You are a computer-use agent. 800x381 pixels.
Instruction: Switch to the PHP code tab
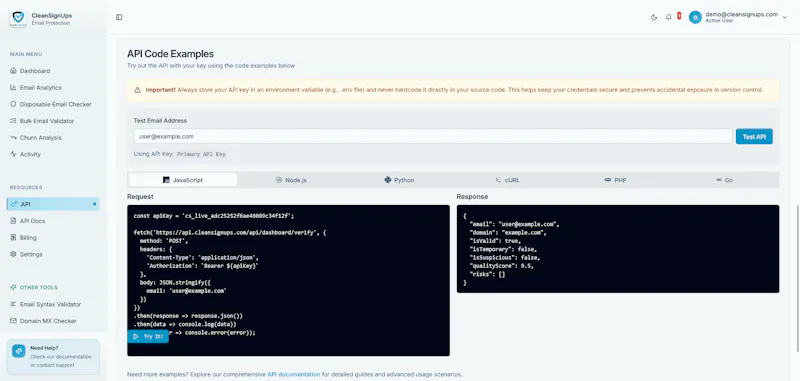pos(615,180)
